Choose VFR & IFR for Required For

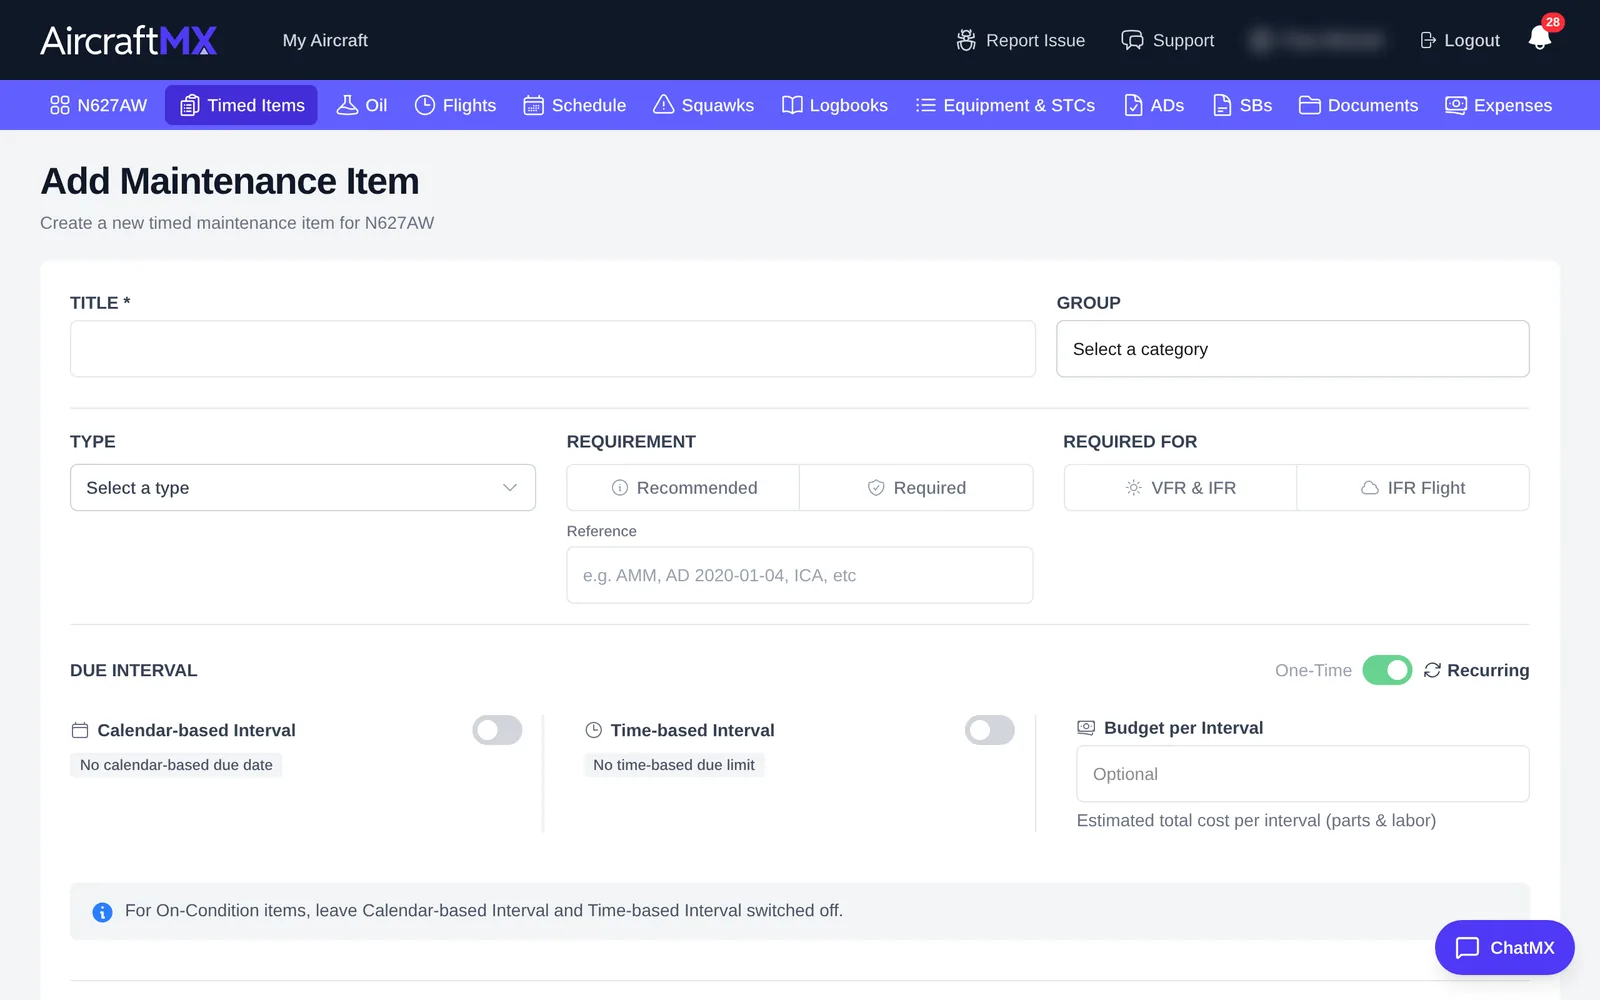1180,488
